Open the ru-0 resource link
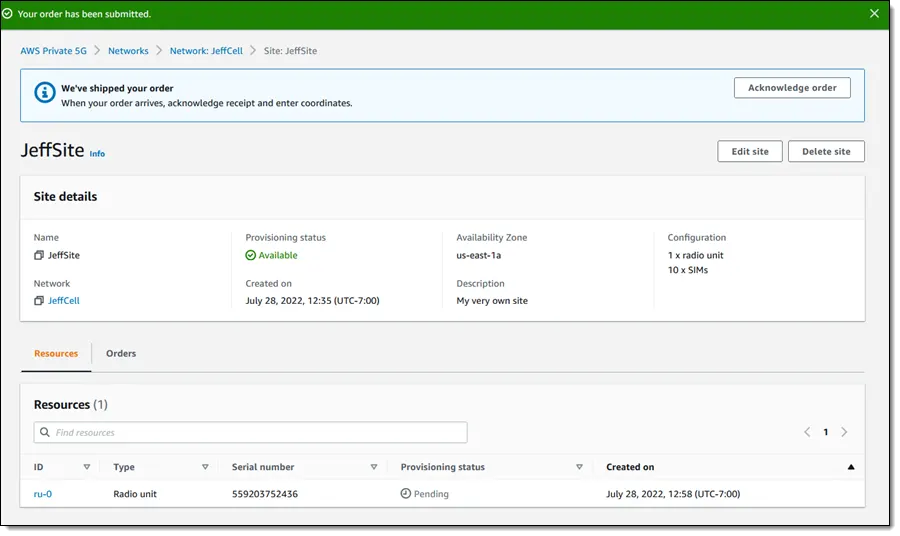Screen dimensions: 900x536 [42, 494]
